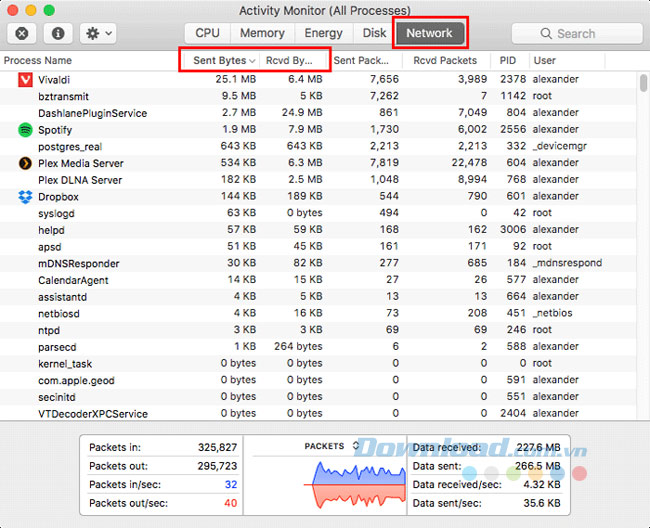Click the Quit Process stop icon
Screen dimensions: 650x528
23,33
